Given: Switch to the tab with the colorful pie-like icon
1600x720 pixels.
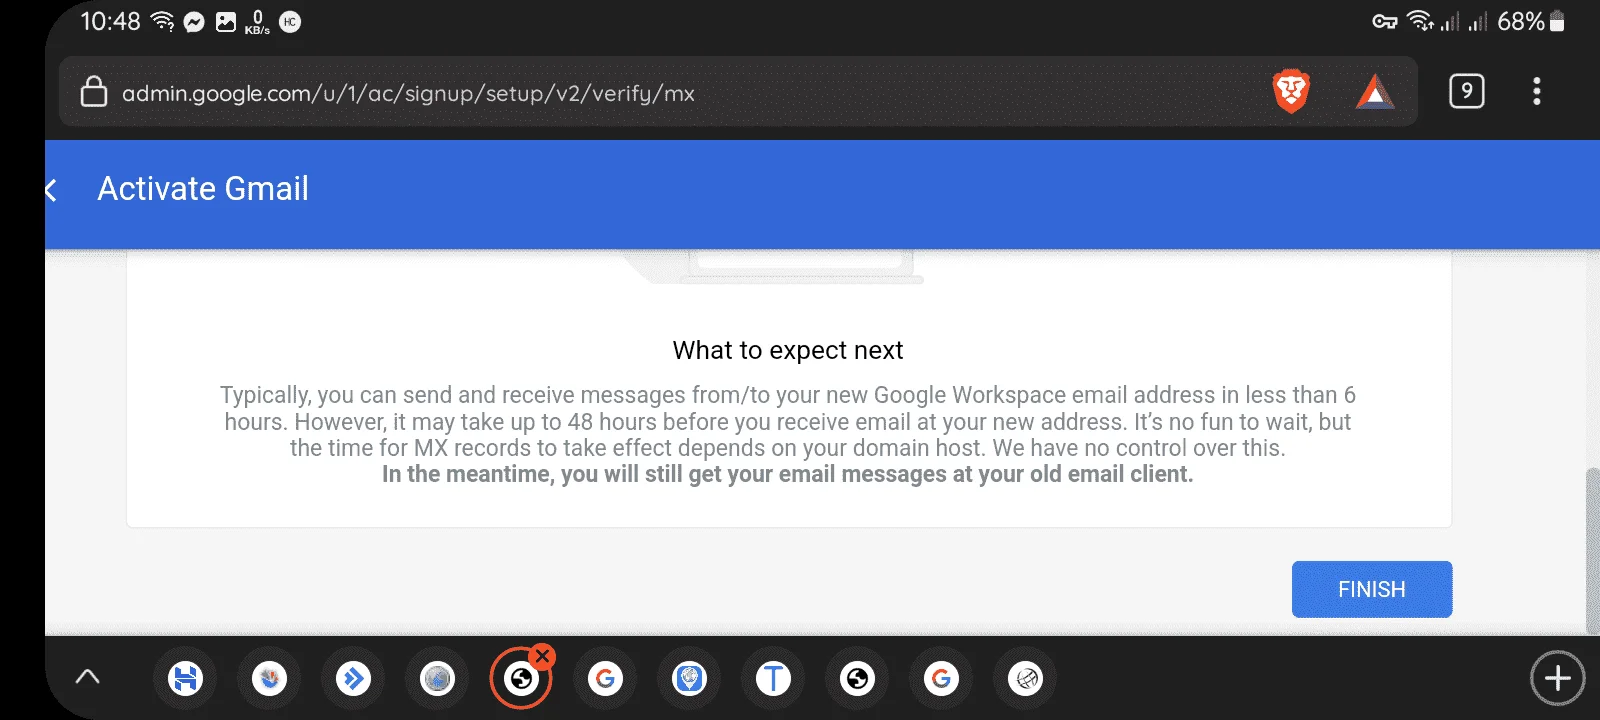Looking at the screenshot, I should pyautogui.click(x=269, y=679).
